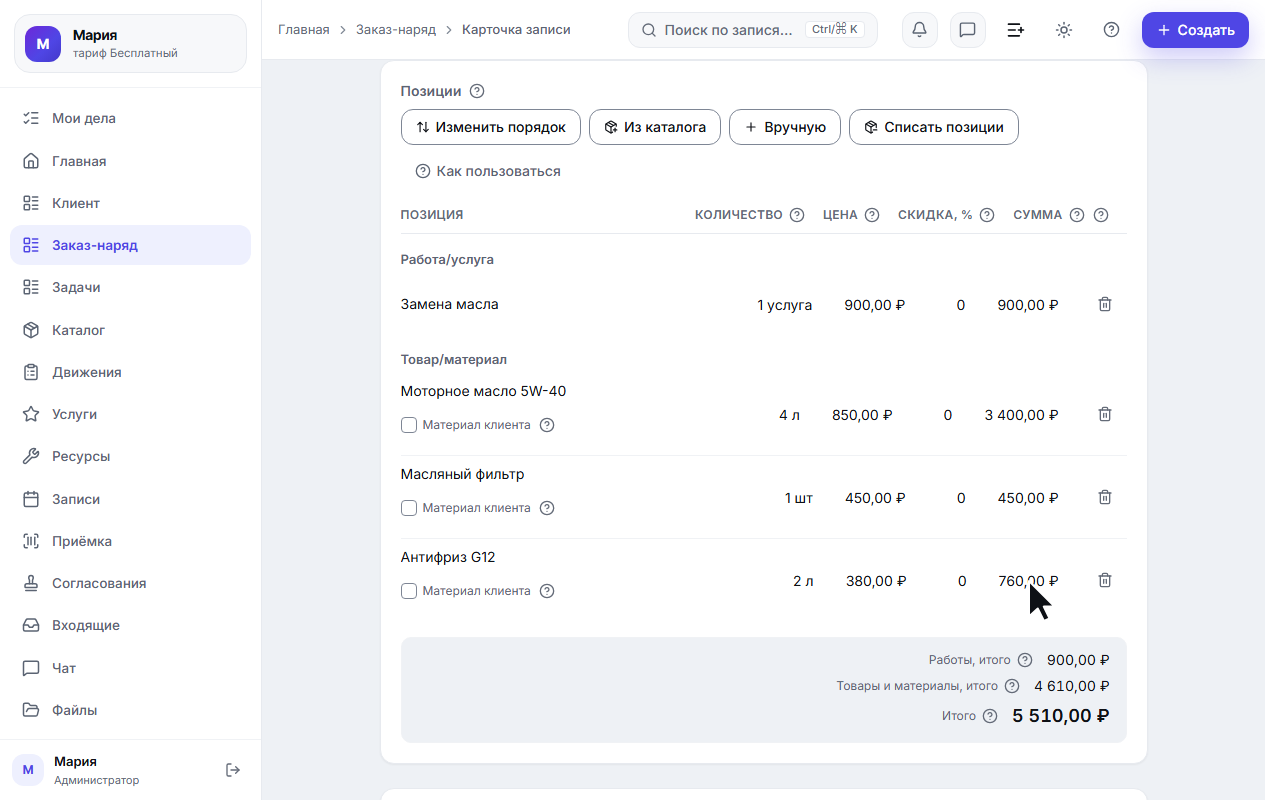Click last help icon in table header
The height and width of the screenshot is (800, 1280).
point(1101,215)
